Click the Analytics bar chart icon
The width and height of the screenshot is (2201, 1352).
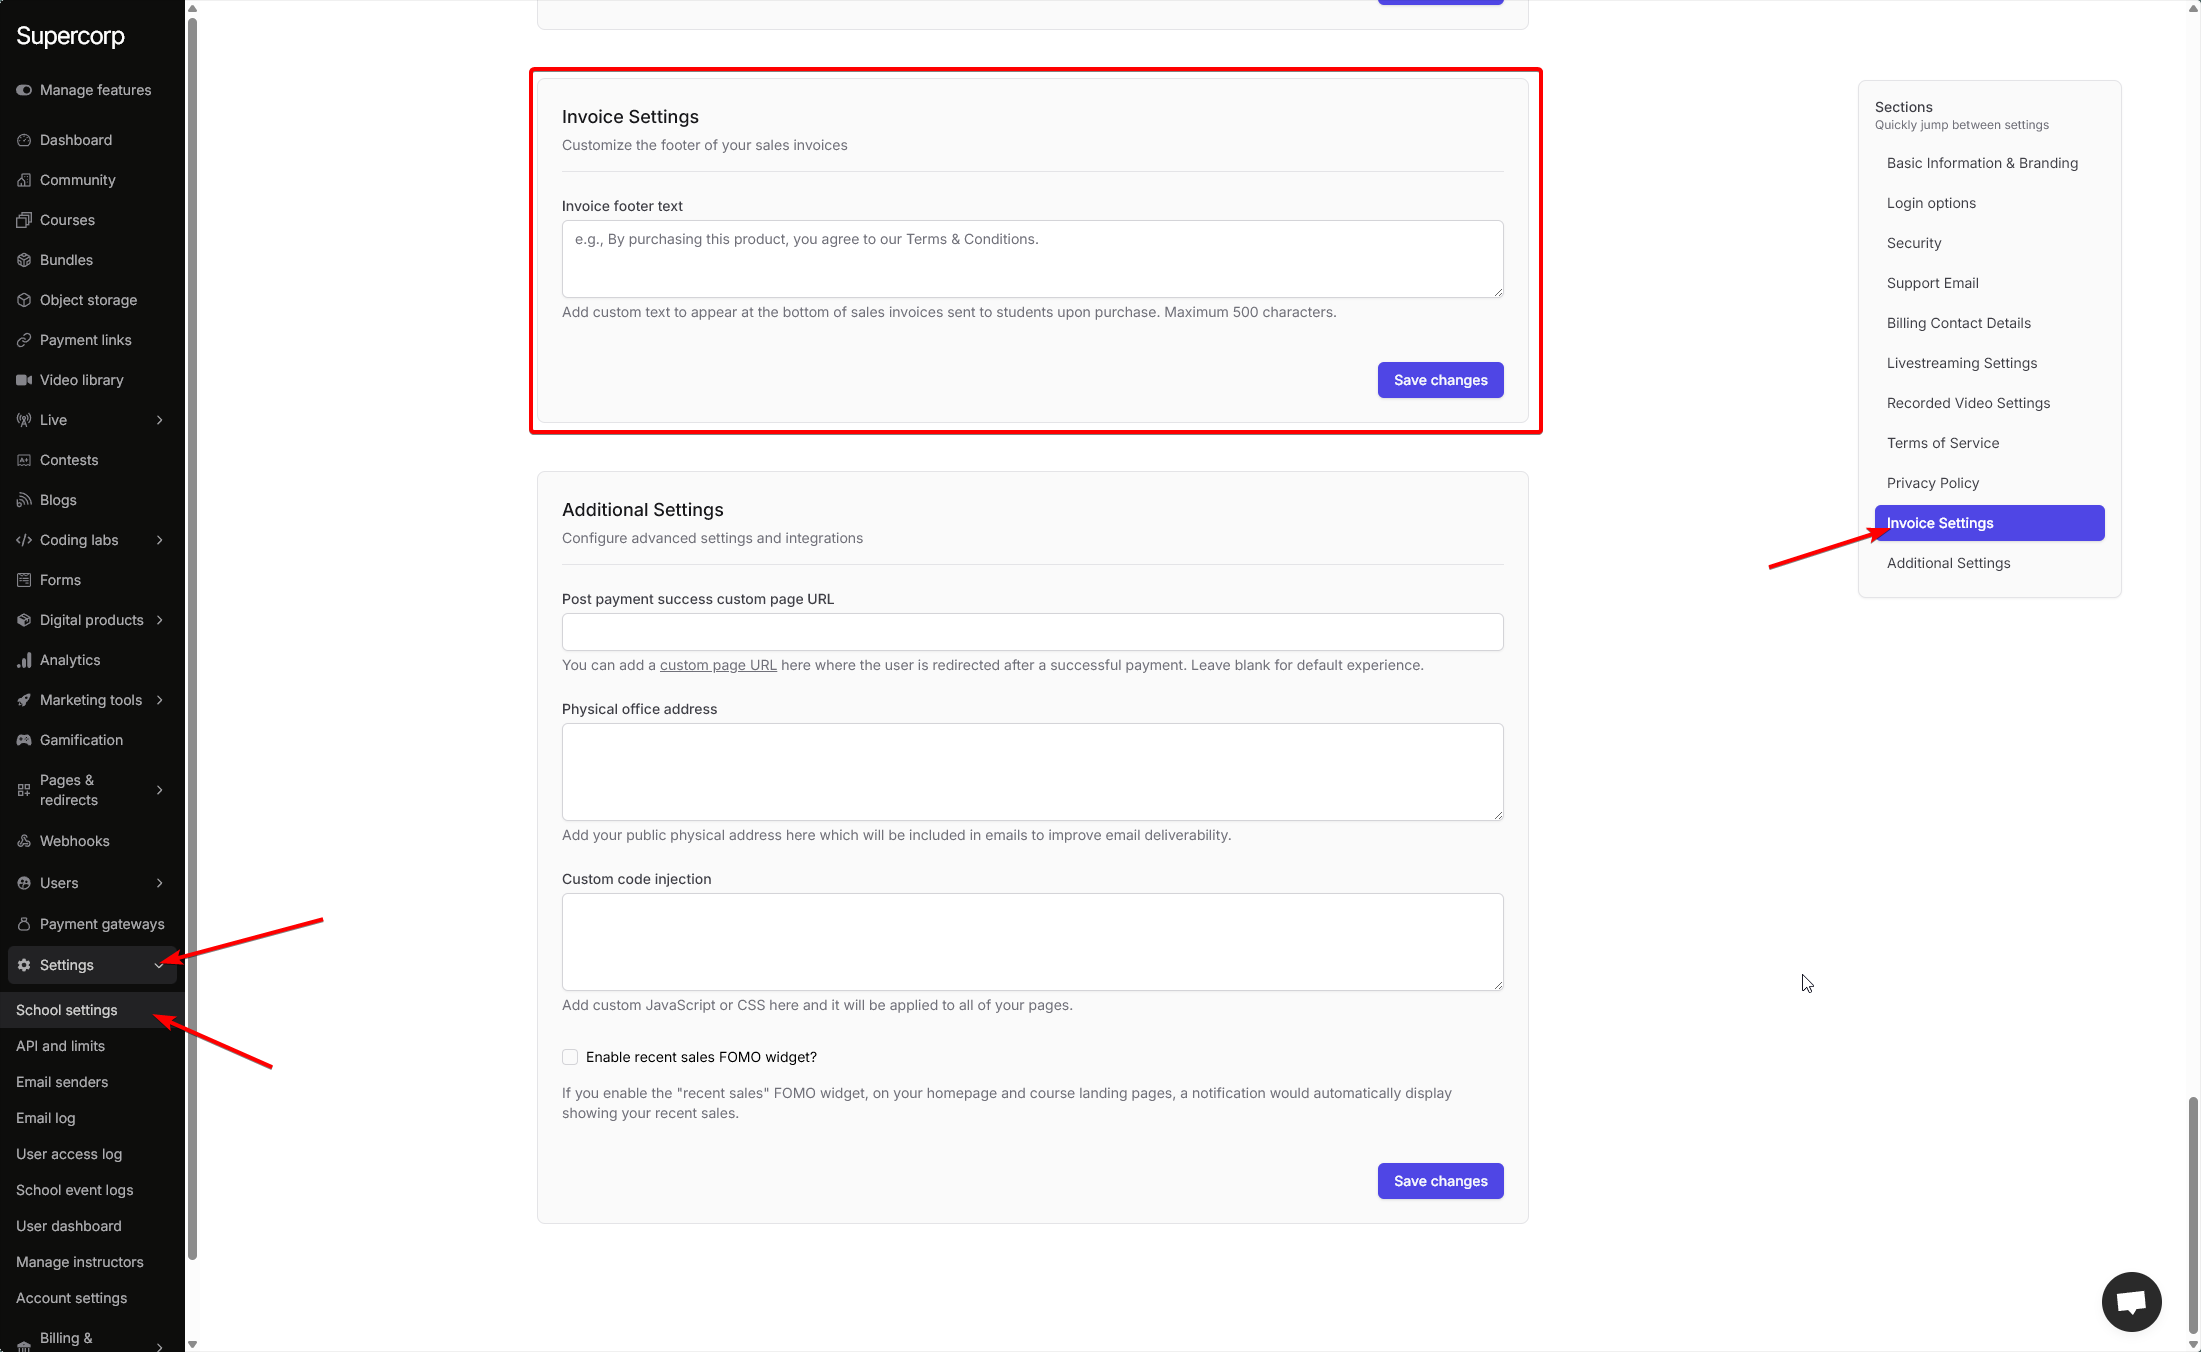24,660
